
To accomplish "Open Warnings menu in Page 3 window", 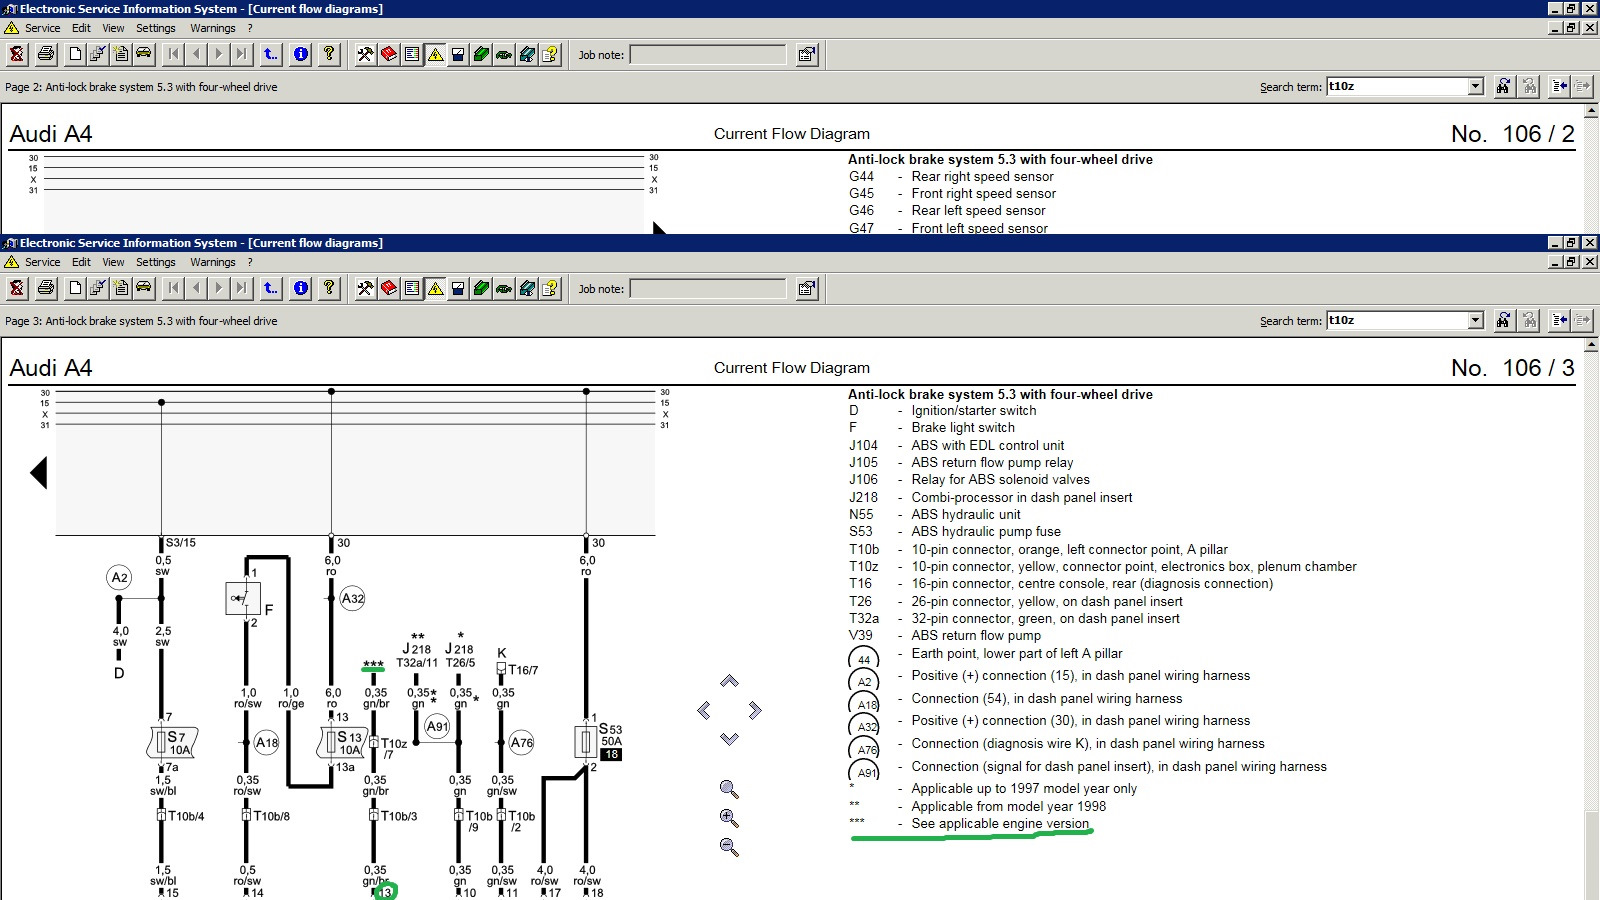I will 213,262.
